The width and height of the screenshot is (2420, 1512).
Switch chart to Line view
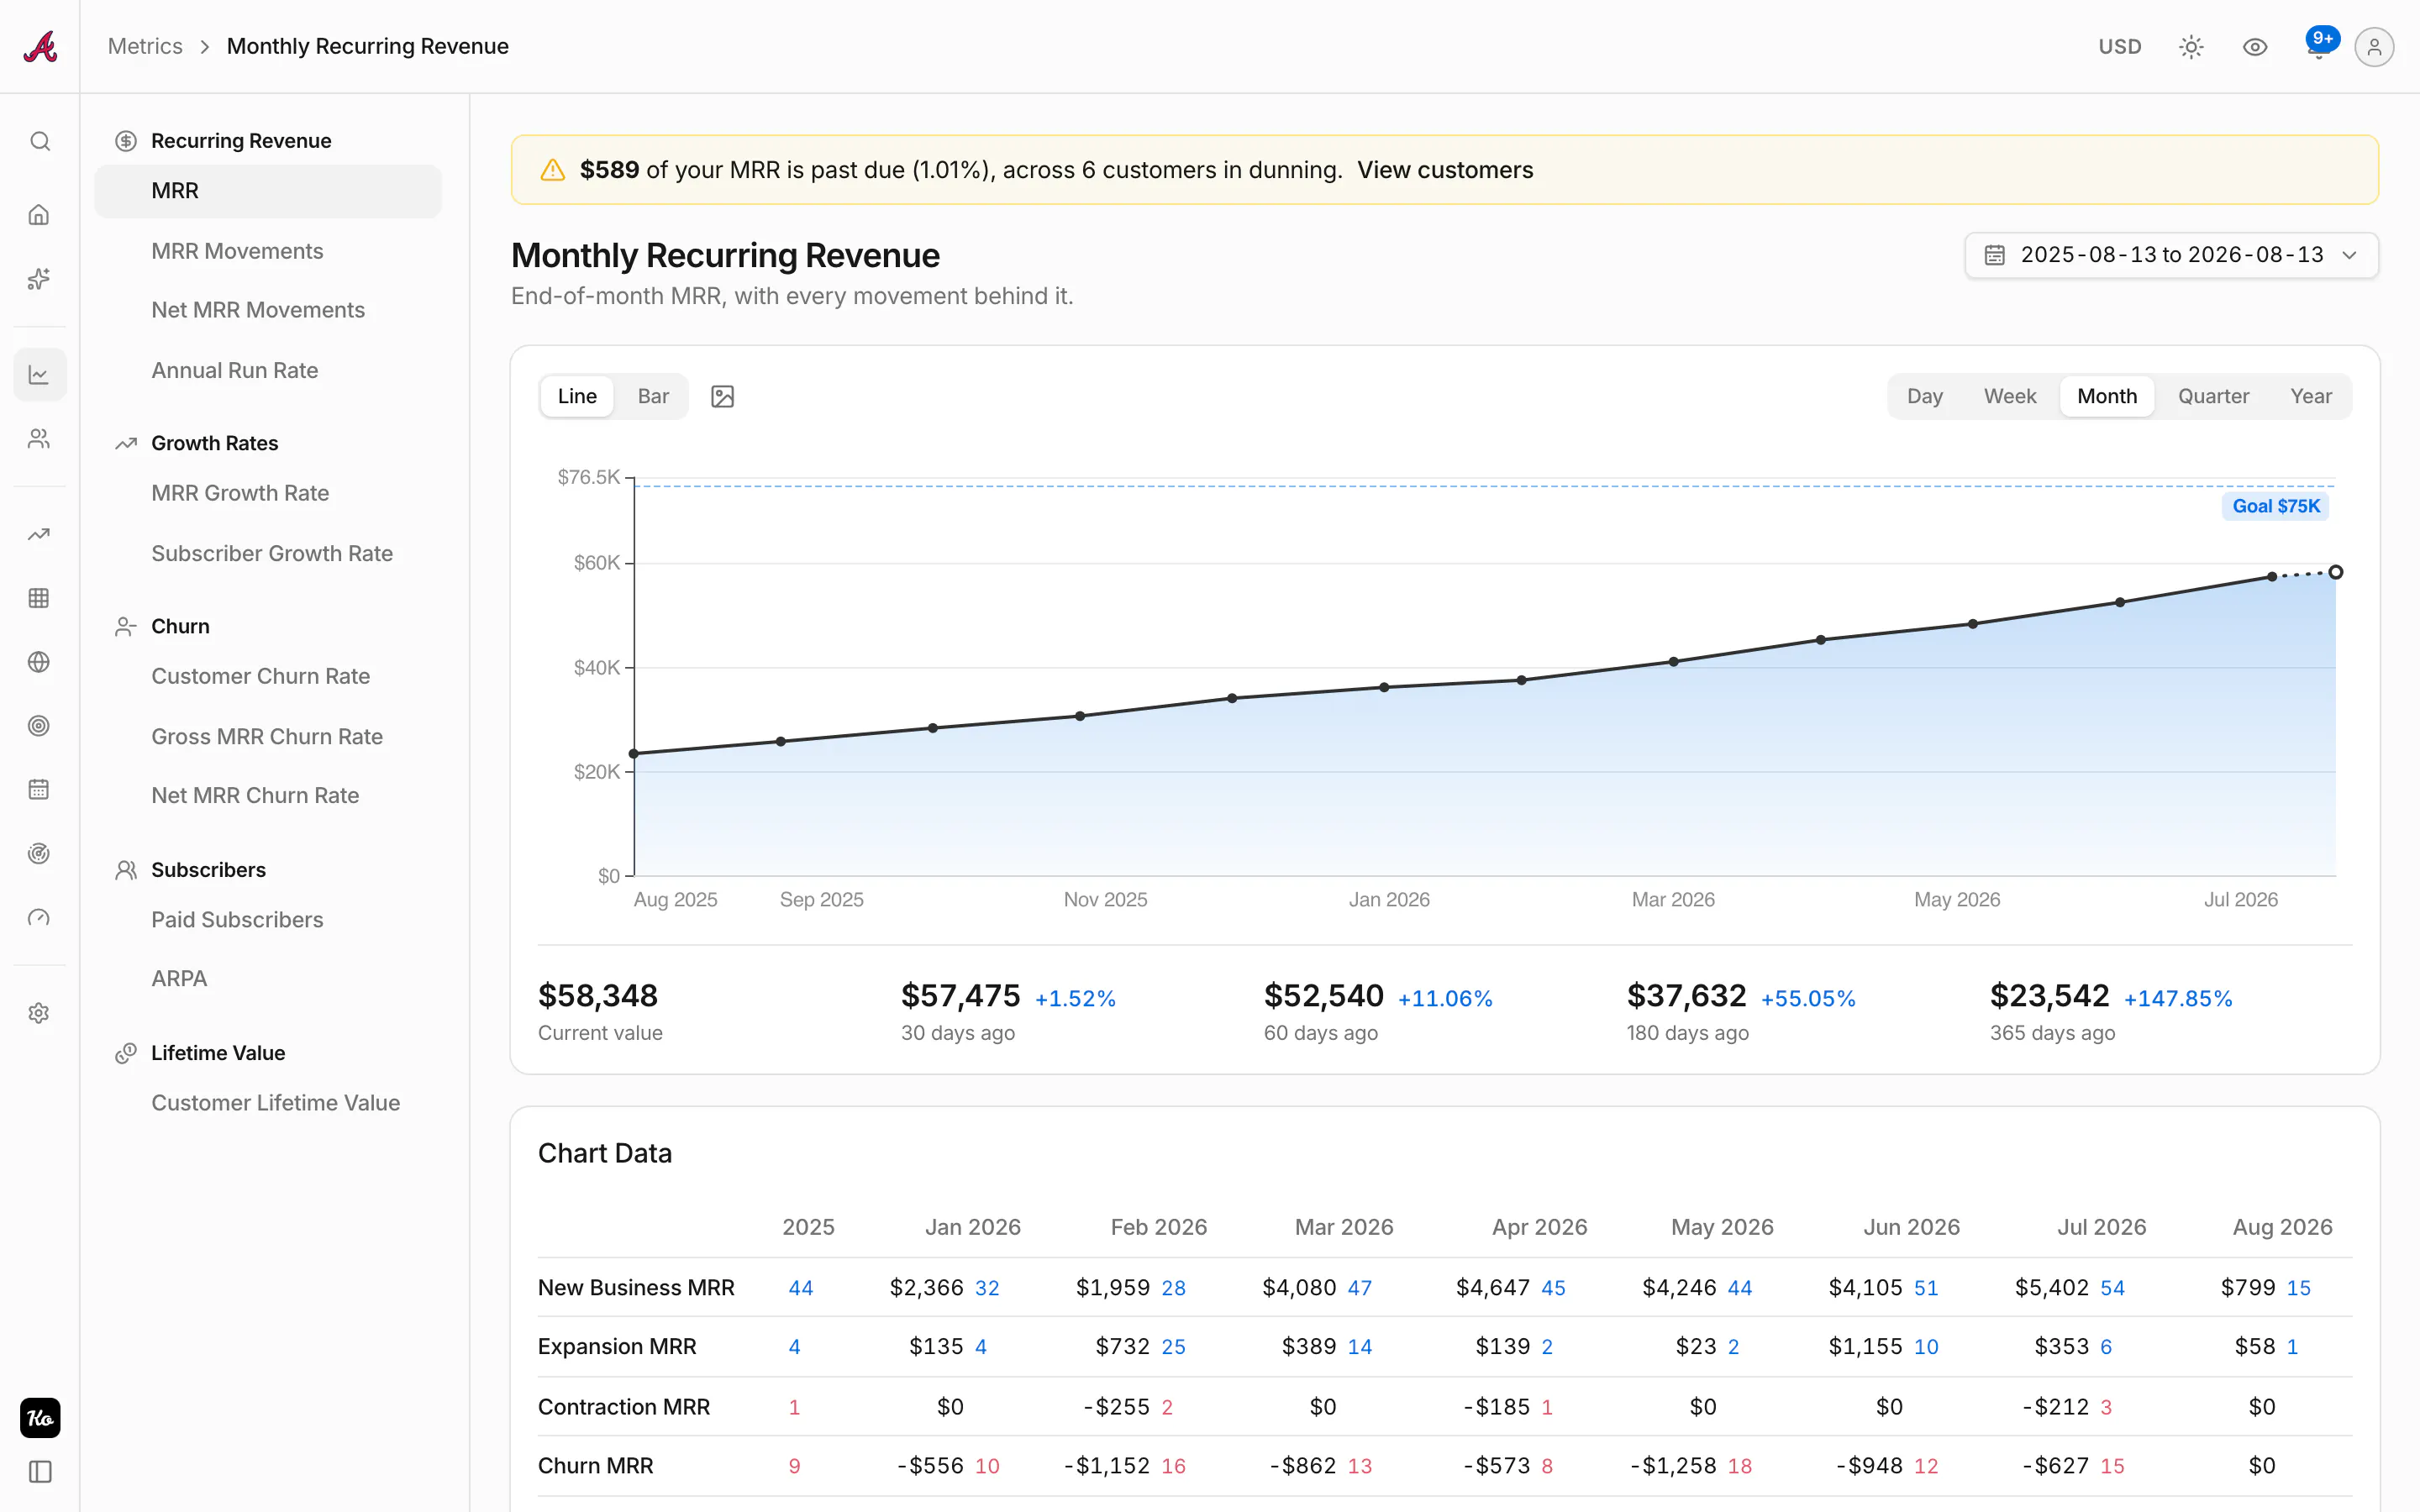pos(577,396)
